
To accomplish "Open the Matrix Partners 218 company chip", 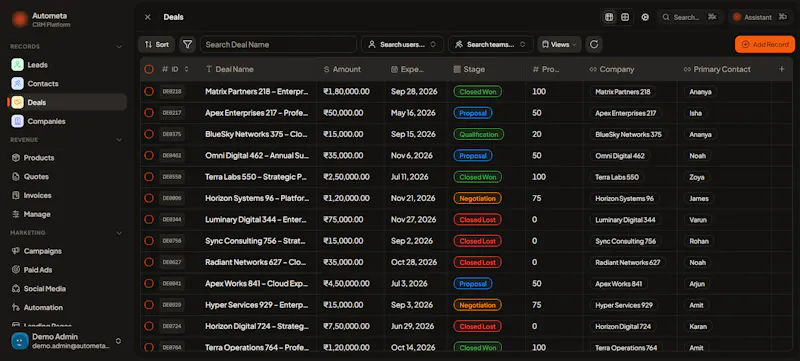I will 623,92.
